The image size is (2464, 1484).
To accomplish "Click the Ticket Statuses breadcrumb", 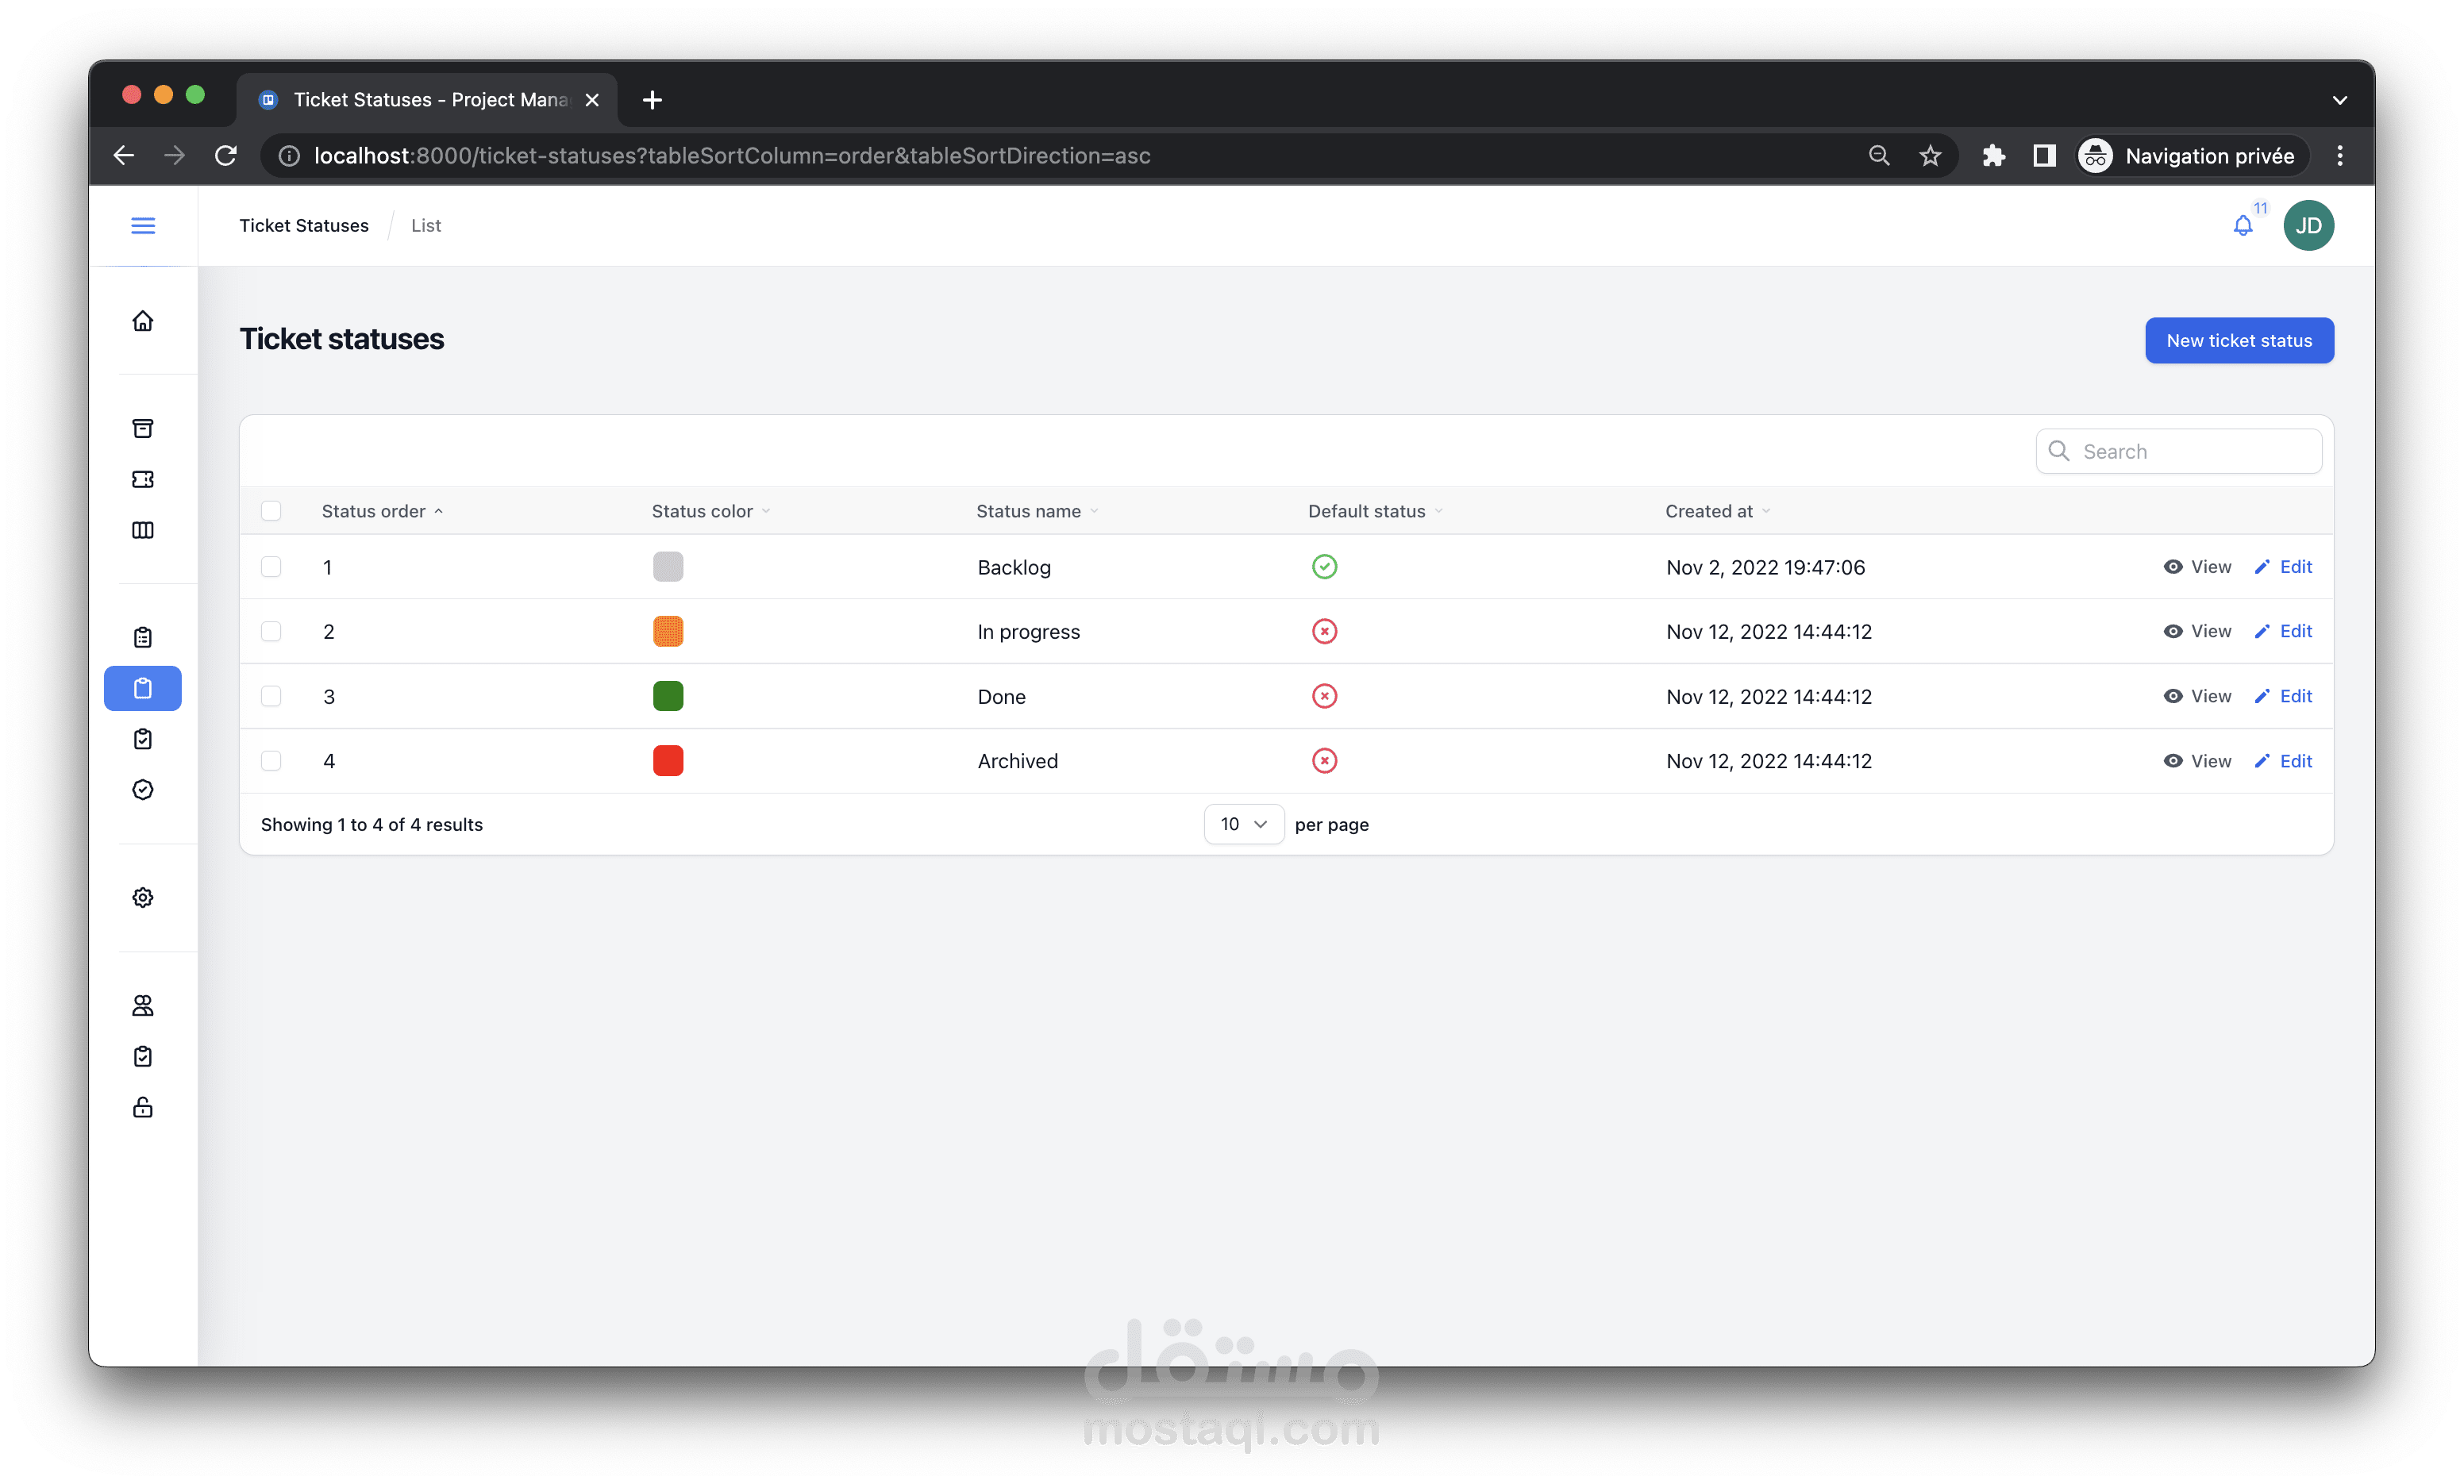I will 304,225.
